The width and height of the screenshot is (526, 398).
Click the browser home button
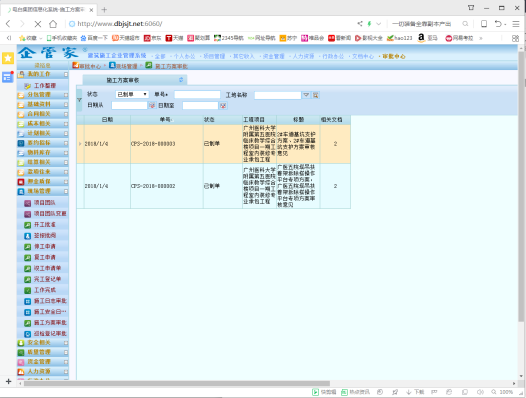[x=53, y=24]
